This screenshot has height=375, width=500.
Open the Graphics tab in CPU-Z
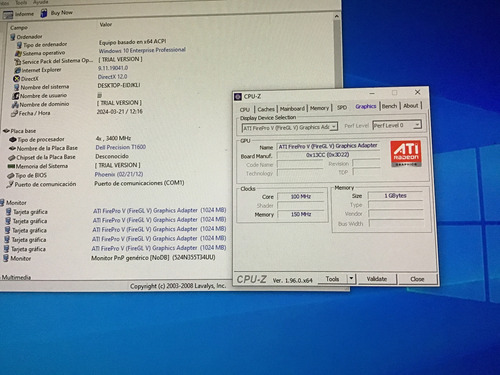point(366,106)
